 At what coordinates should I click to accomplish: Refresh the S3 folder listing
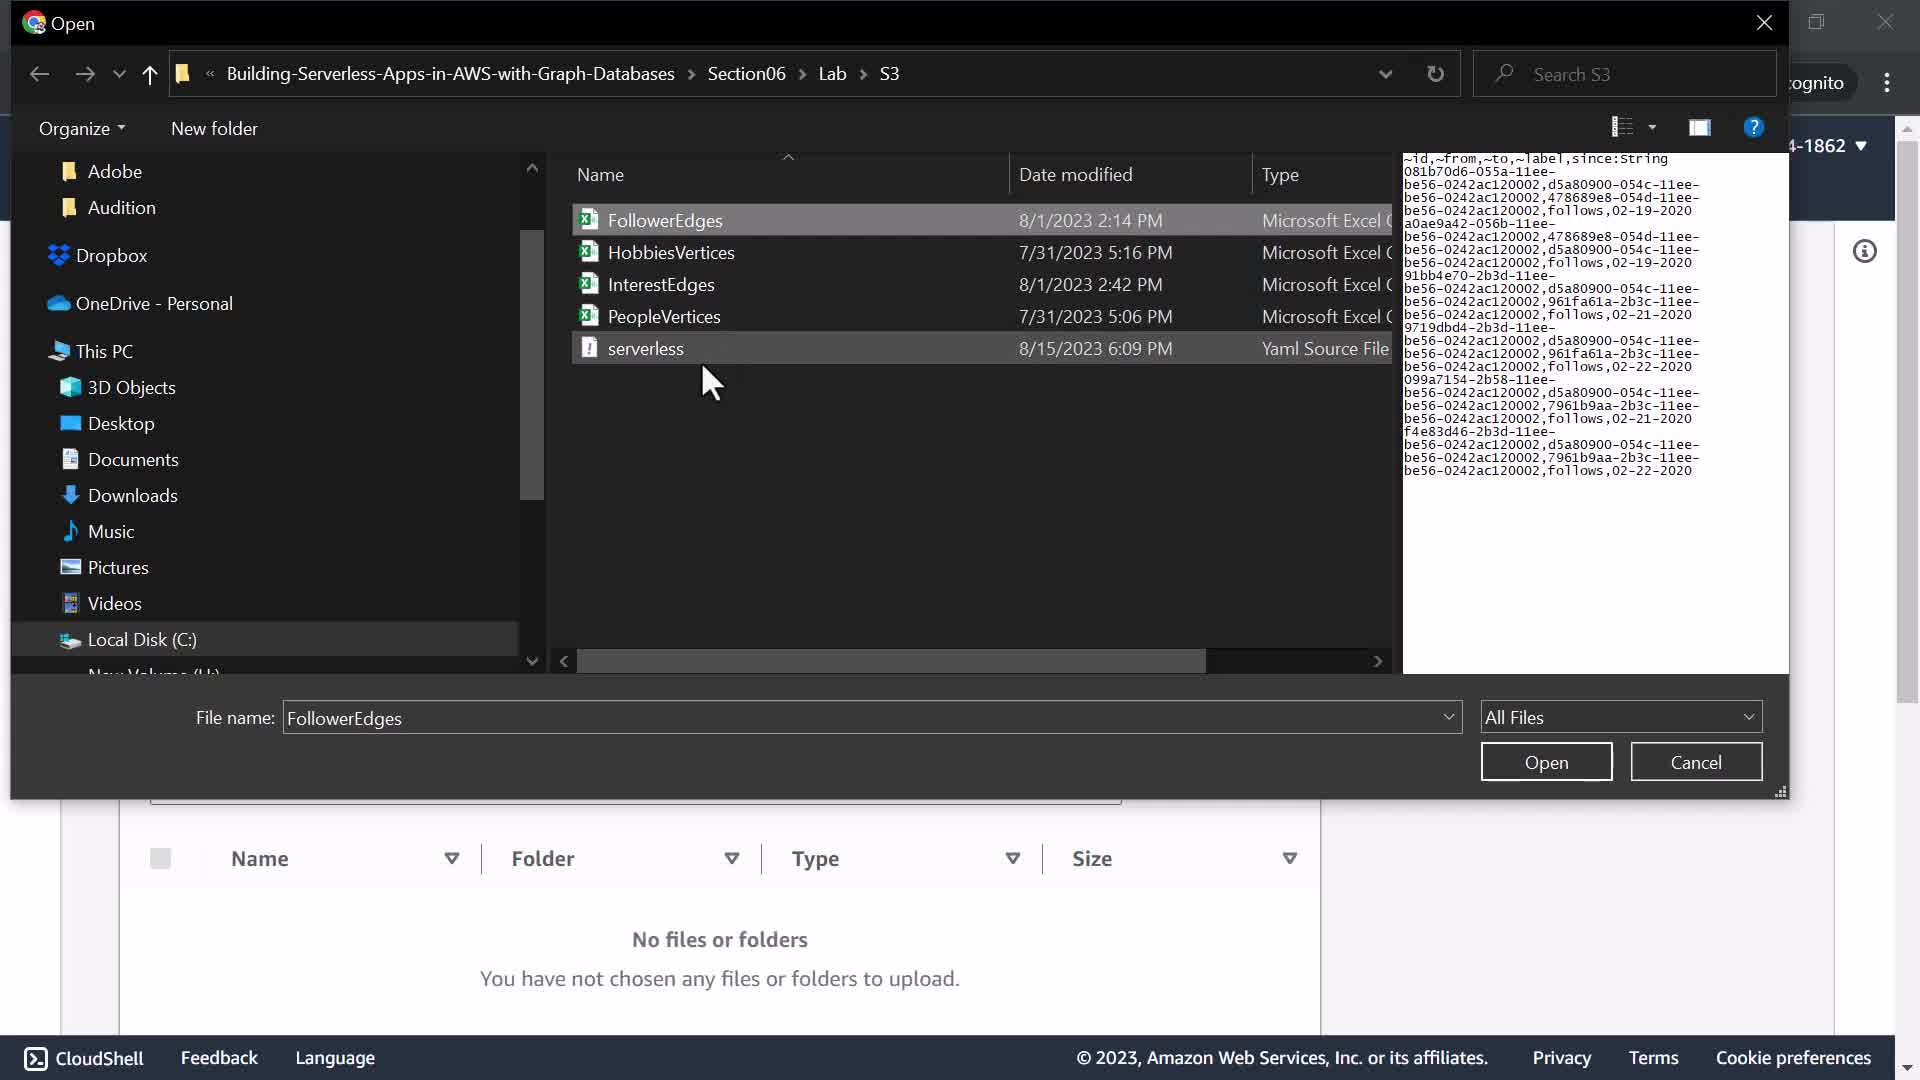click(1435, 74)
